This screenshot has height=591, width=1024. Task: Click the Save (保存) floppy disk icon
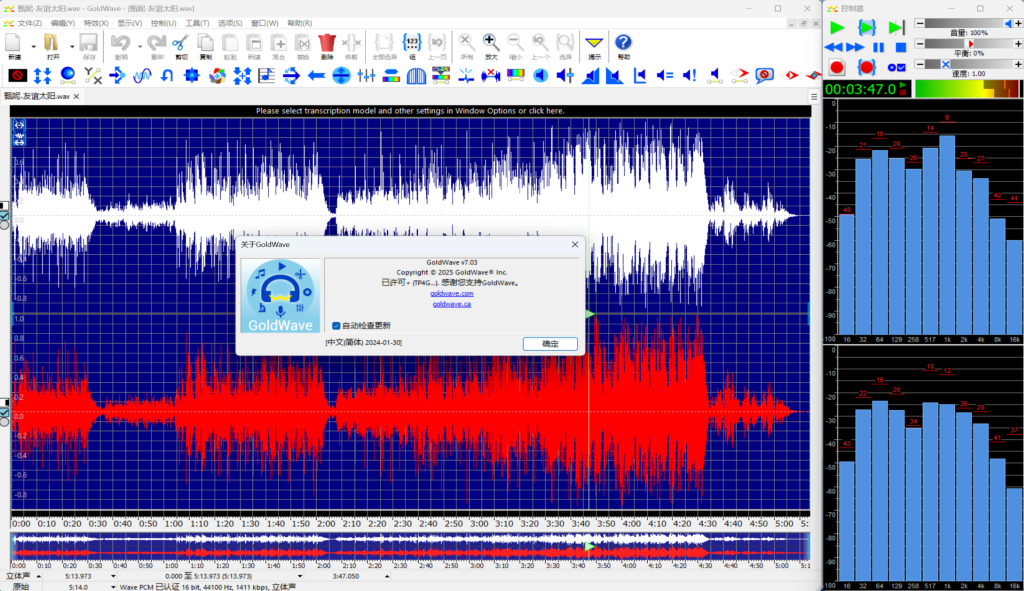coord(89,42)
